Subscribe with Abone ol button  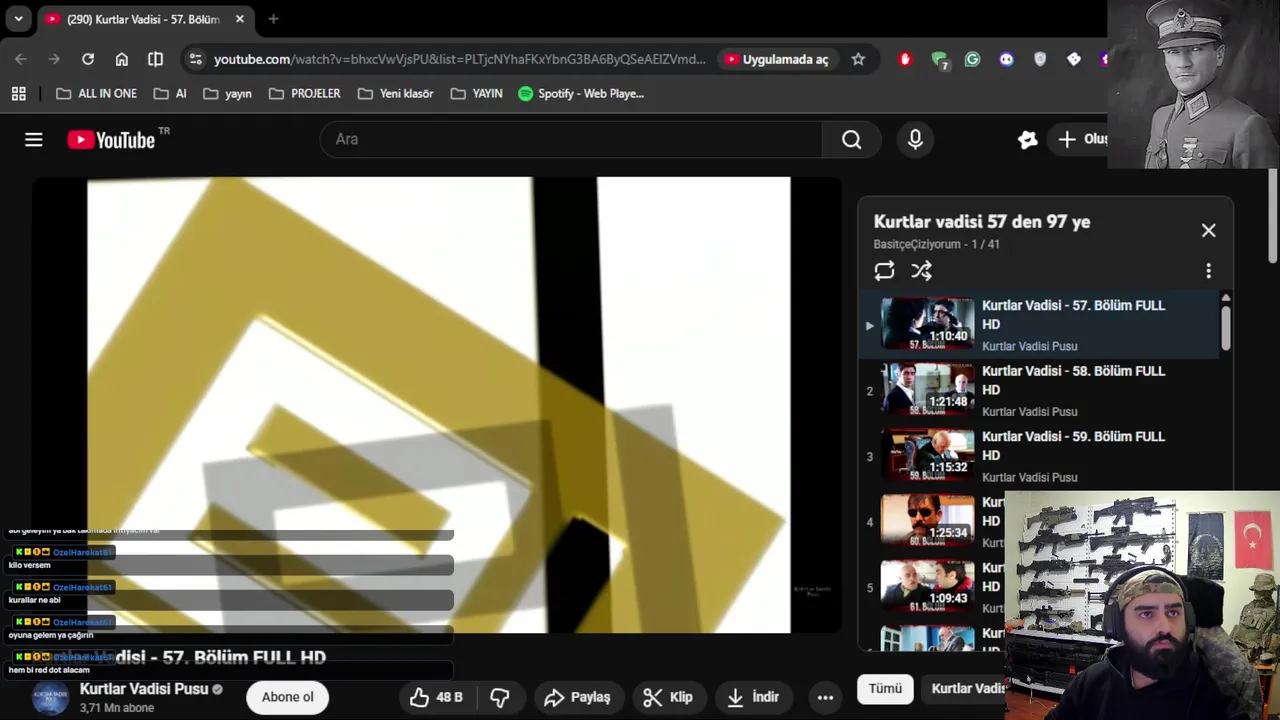click(x=287, y=697)
